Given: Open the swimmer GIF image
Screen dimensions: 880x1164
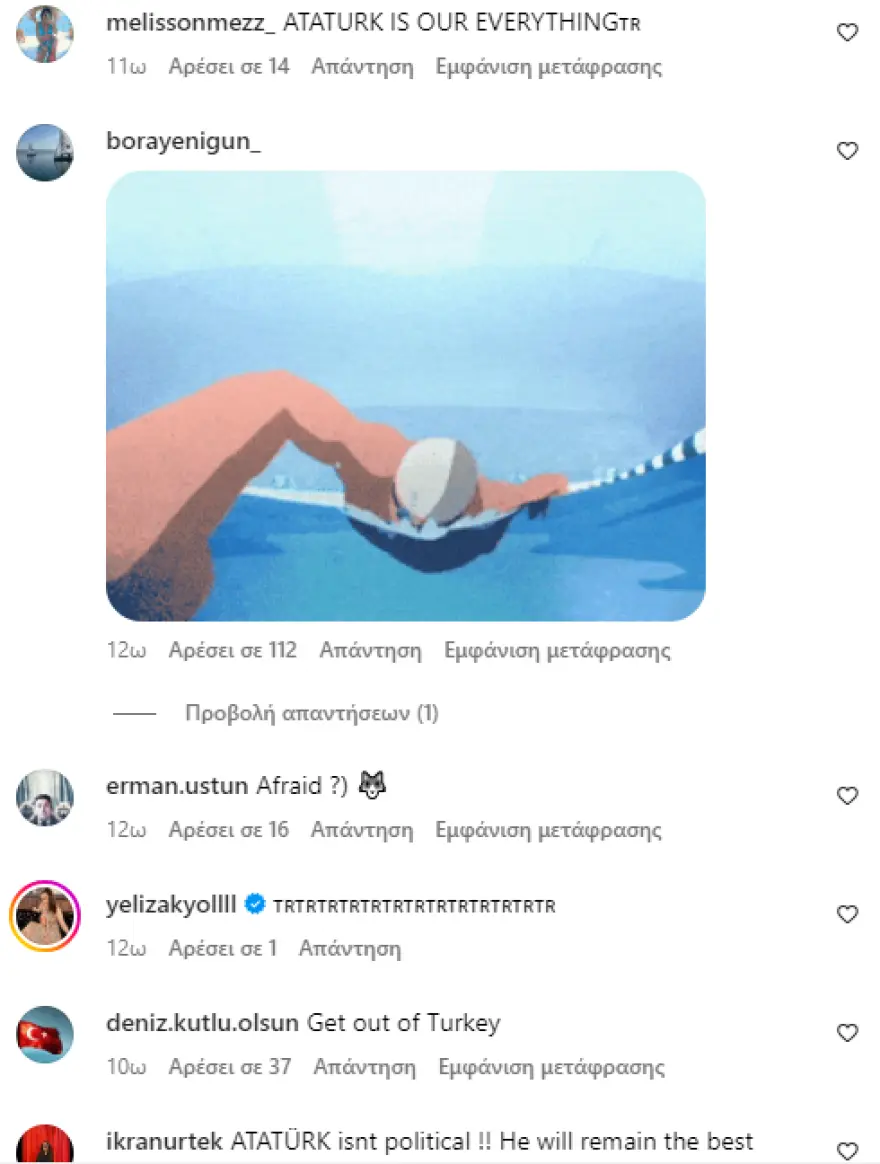Looking at the screenshot, I should 405,396.
